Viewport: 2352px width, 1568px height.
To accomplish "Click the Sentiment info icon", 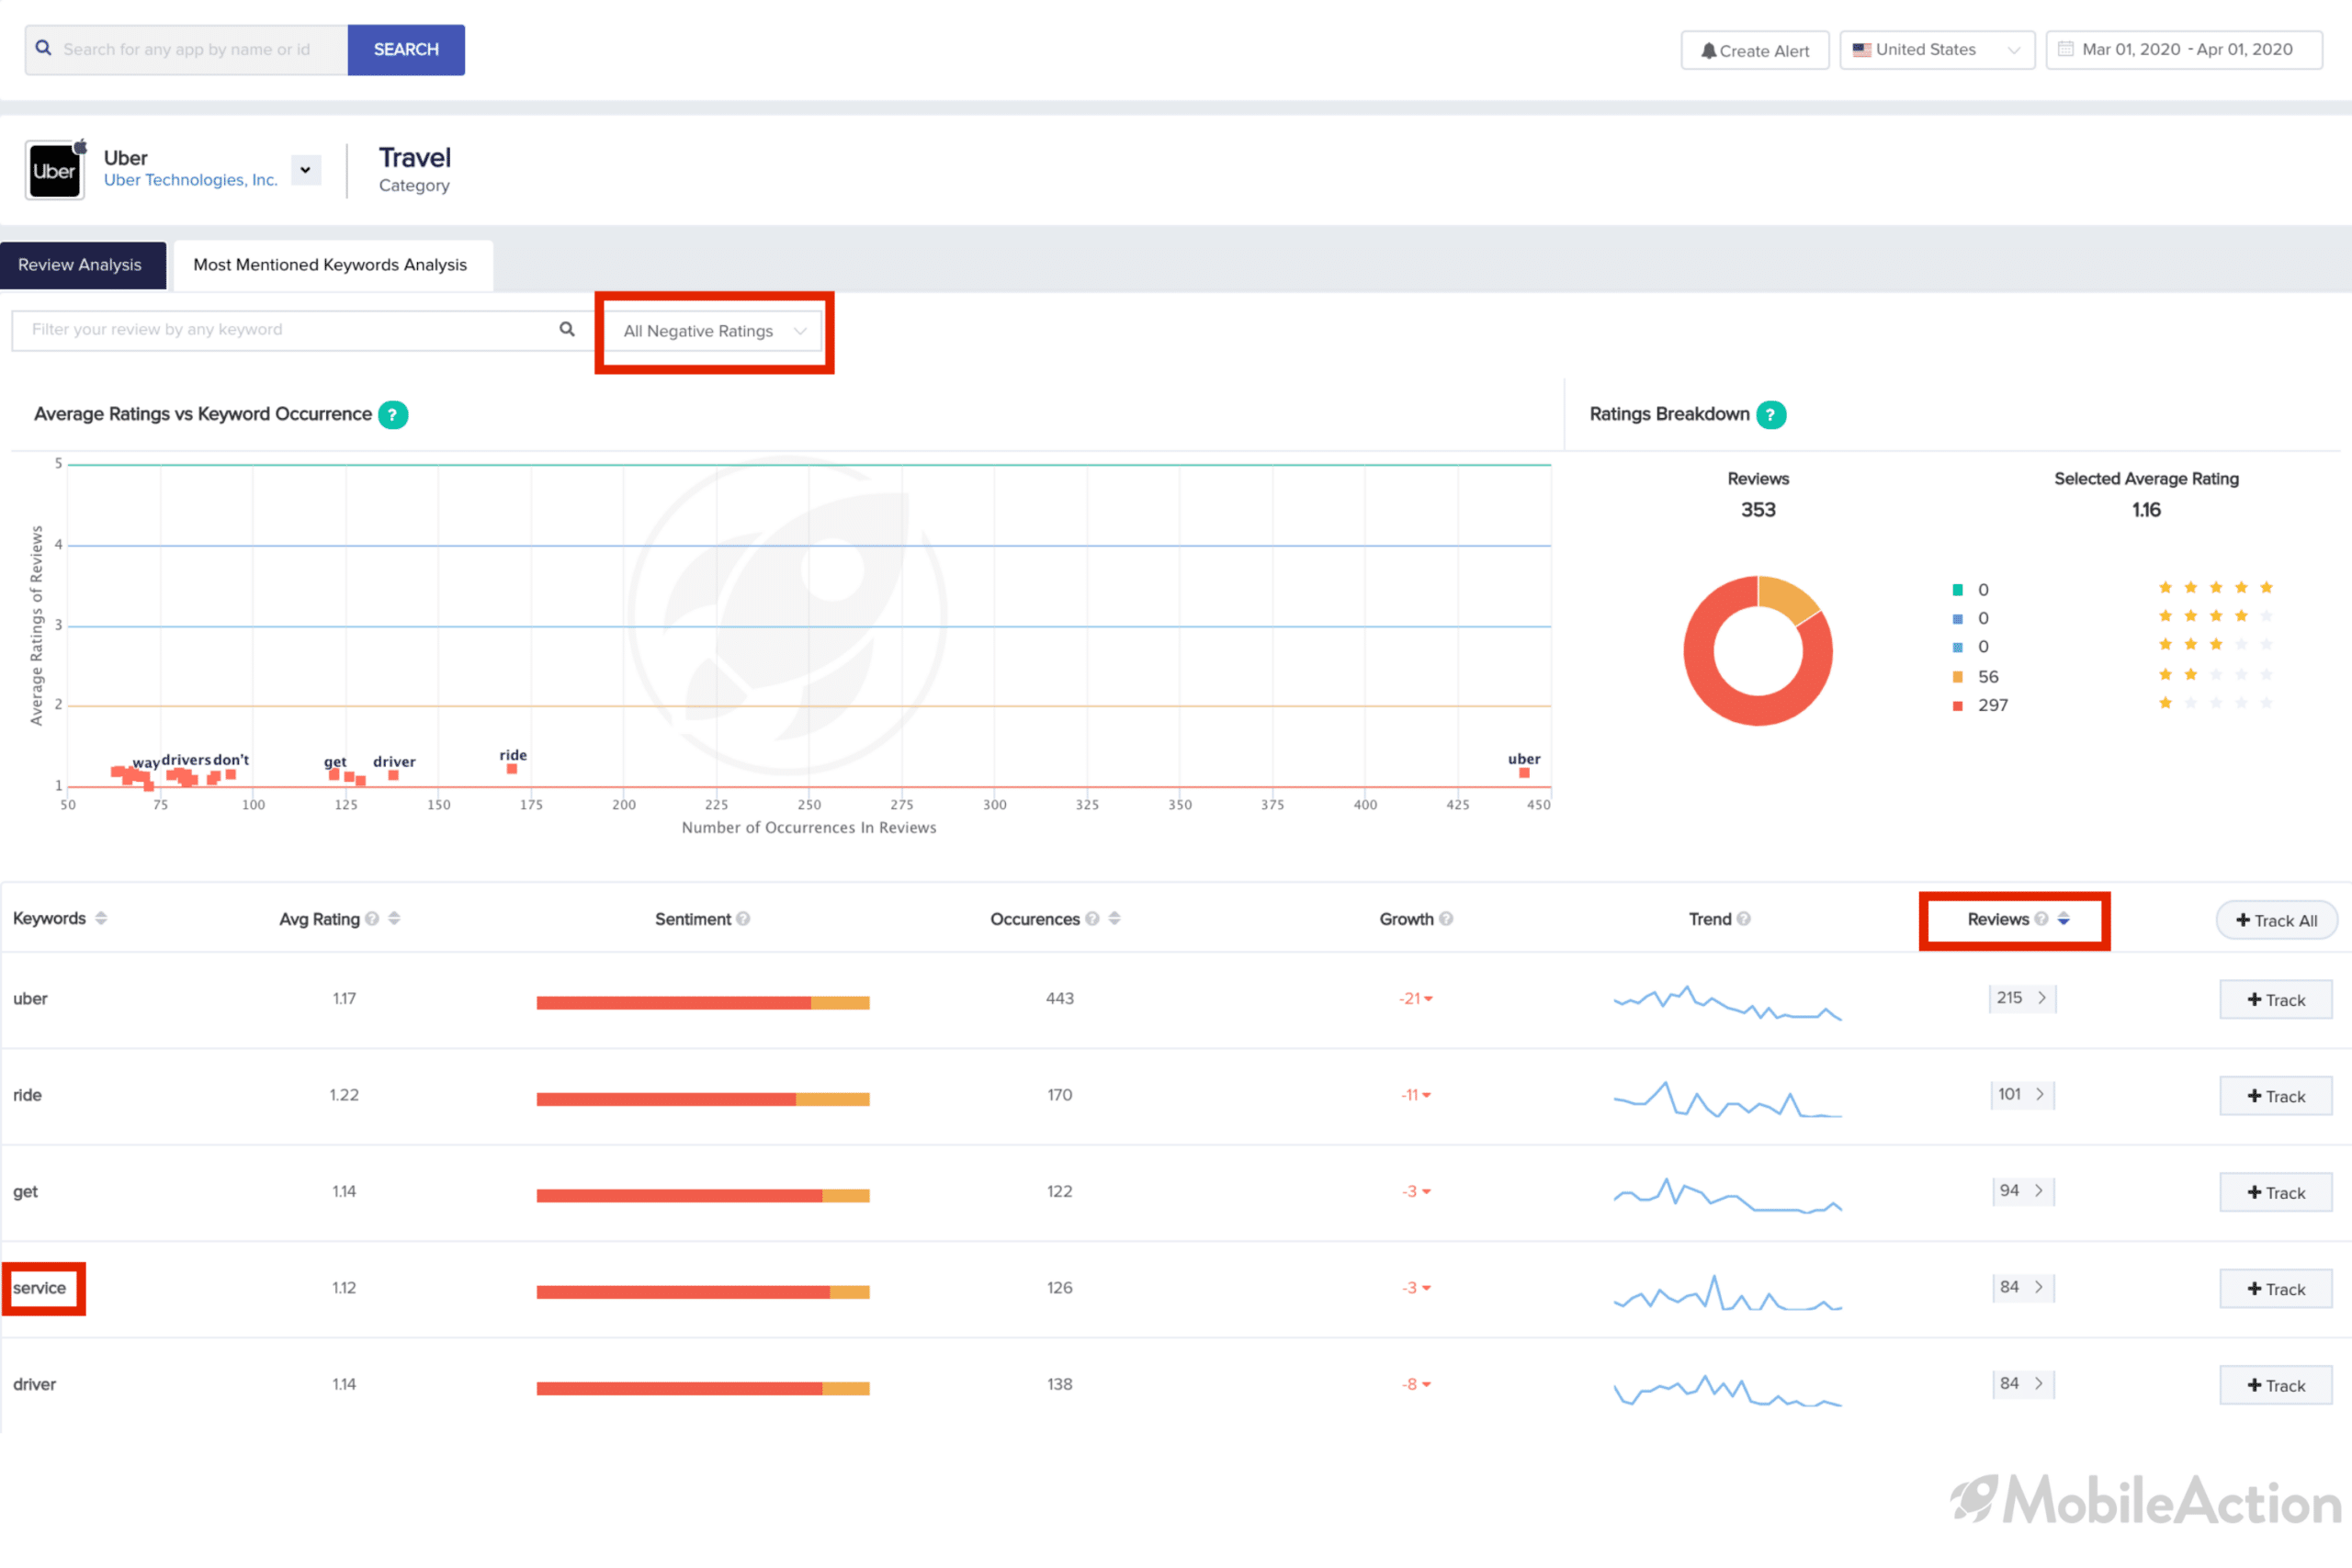I will (743, 918).
